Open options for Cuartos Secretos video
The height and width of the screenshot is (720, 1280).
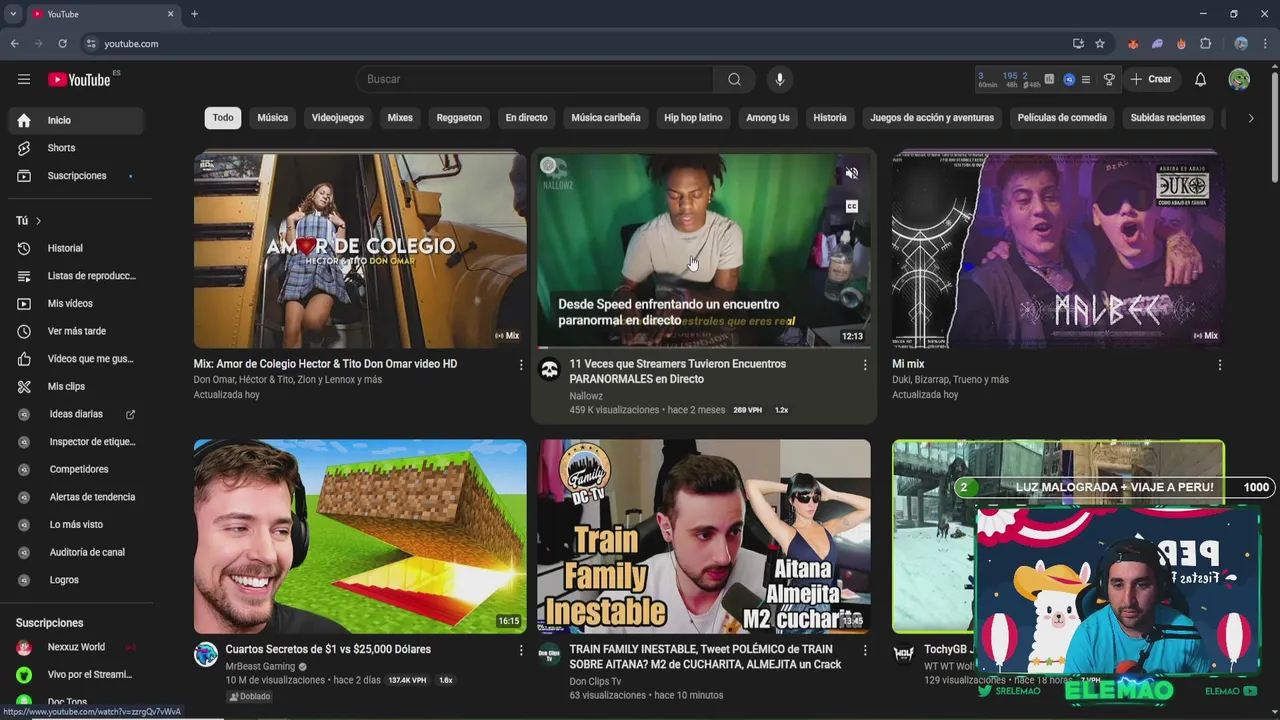point(520,650)
